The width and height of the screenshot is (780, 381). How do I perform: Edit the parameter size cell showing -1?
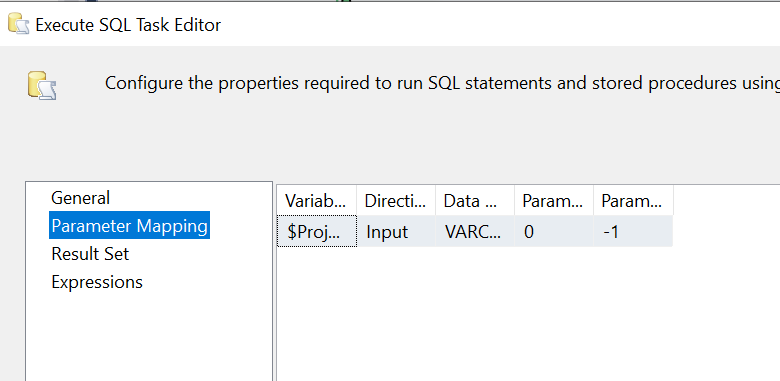click(x=633, y=231)
